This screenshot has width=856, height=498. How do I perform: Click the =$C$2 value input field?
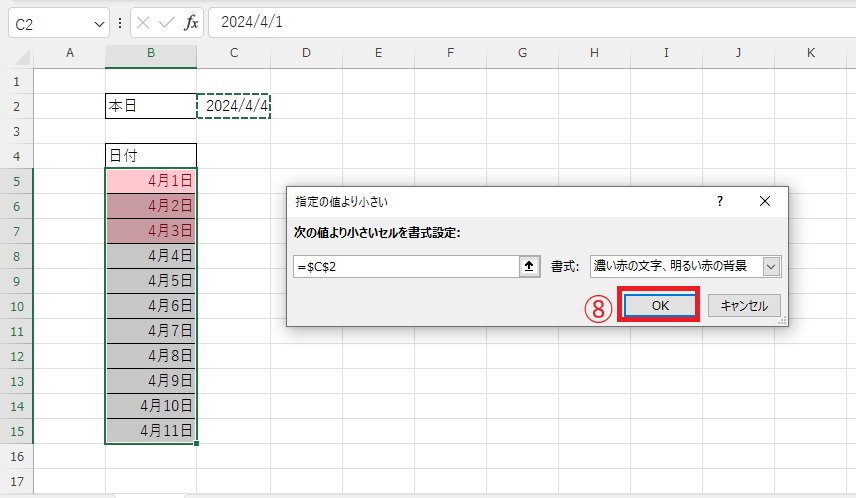(x=406, y=266)
